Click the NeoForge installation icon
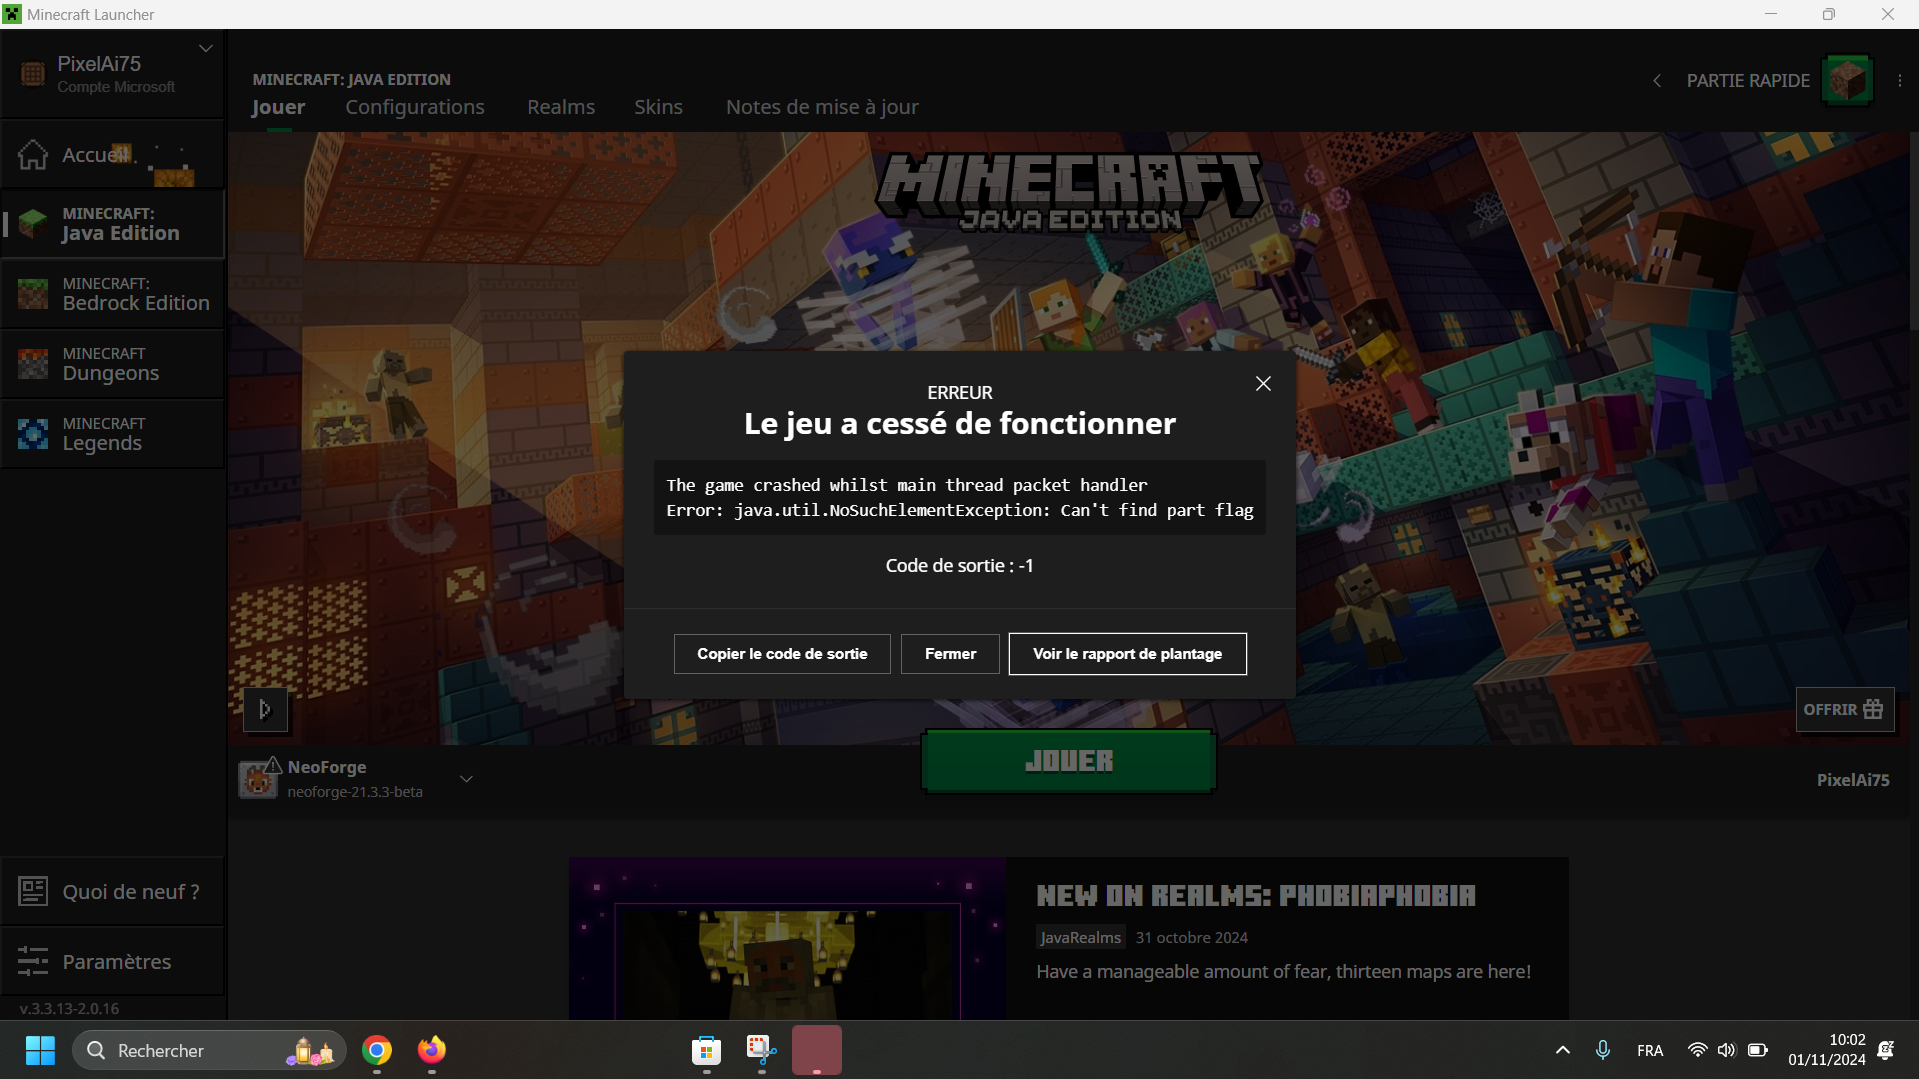The width and height of the screenshot is (1919, 1079). 258,779
